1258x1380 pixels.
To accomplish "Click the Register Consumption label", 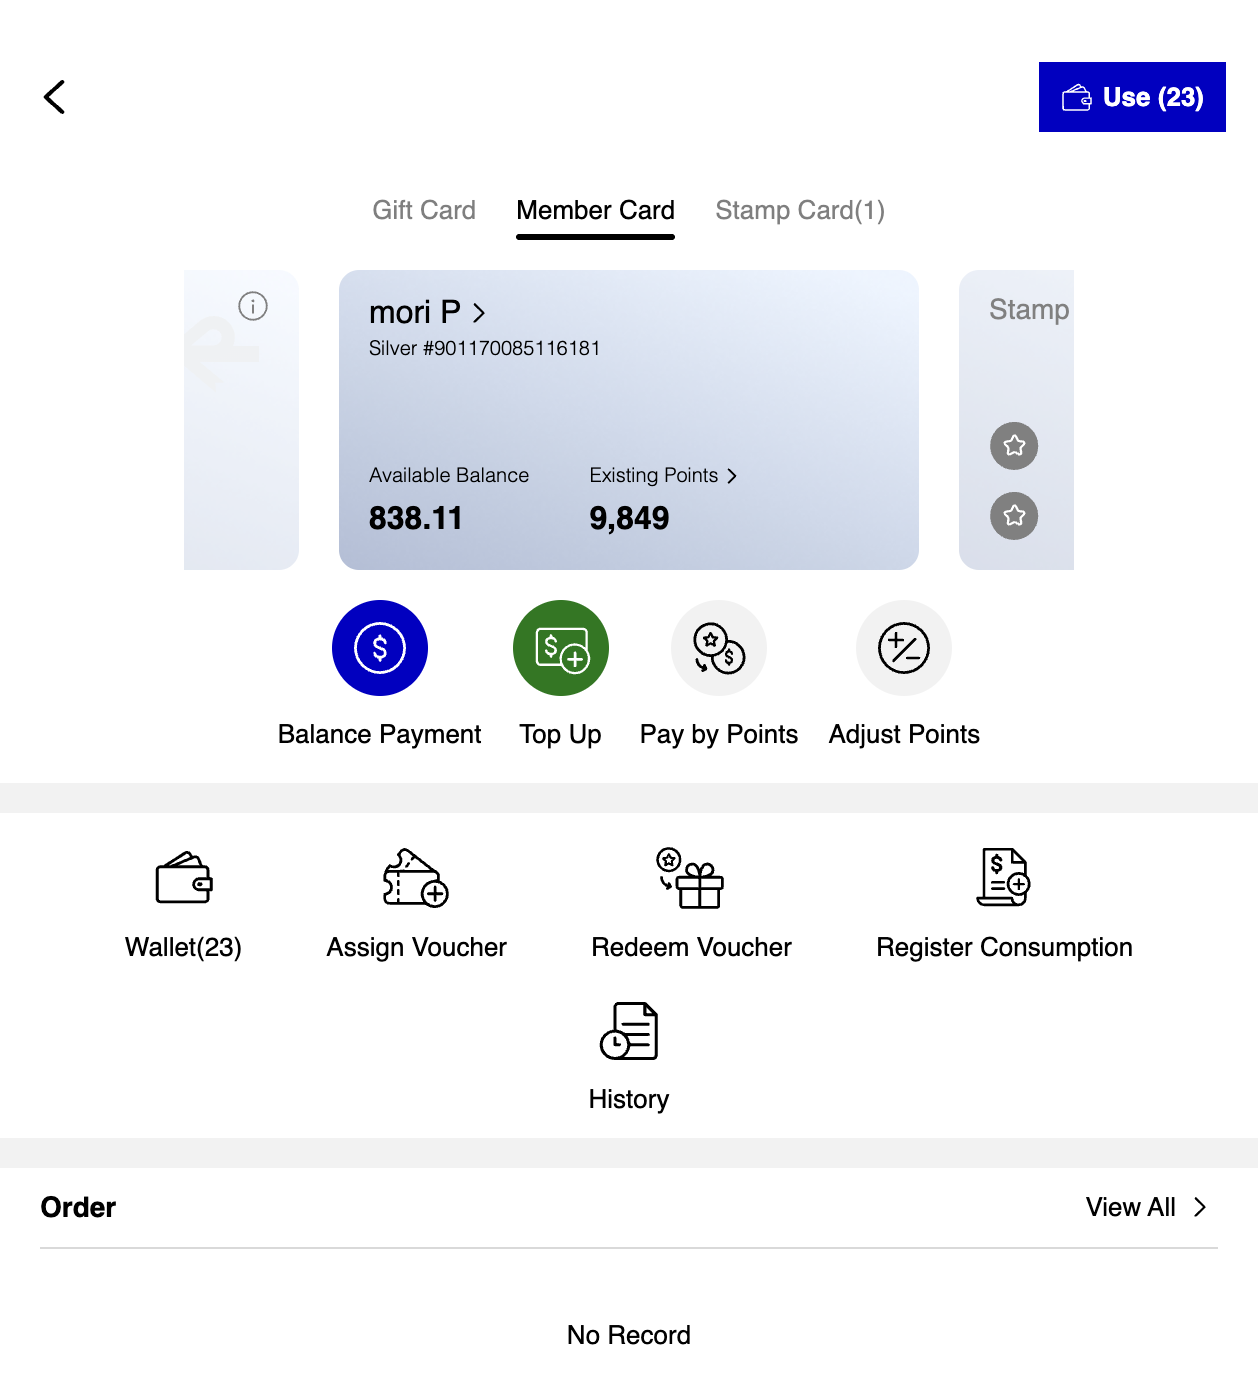I will click(x=1004, y=947).
